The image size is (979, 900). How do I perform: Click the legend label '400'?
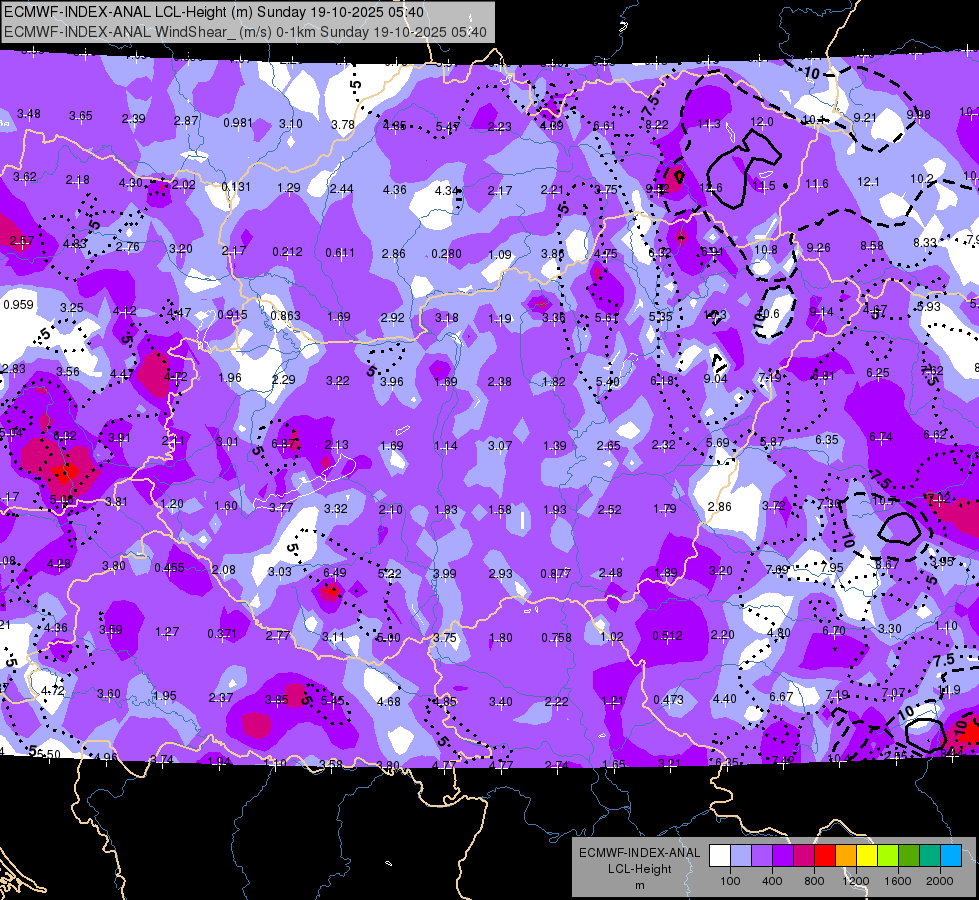tap(772, 881)
